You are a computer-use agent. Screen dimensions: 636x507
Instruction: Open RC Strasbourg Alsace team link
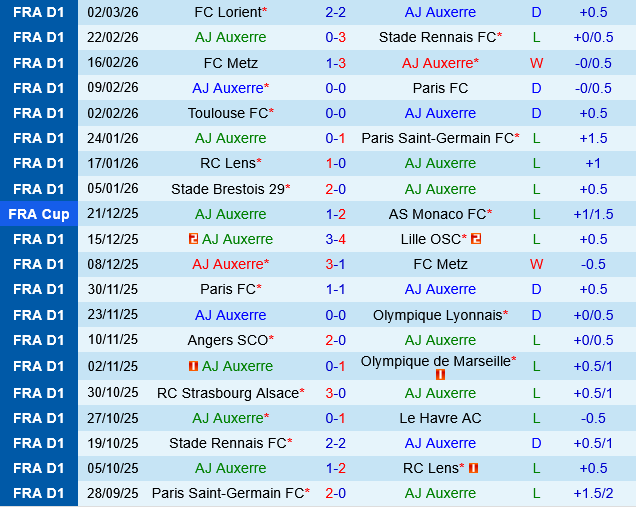click(x=227, y=393)
